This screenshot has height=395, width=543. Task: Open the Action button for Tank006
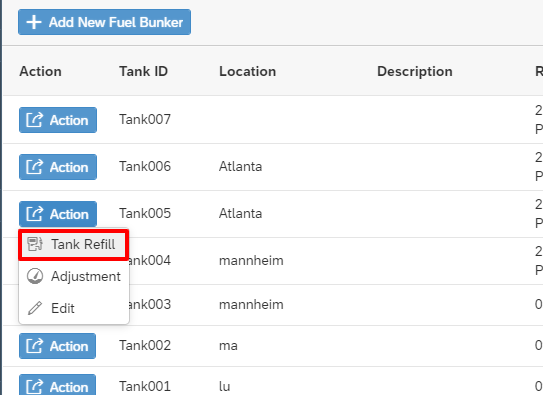58,167
